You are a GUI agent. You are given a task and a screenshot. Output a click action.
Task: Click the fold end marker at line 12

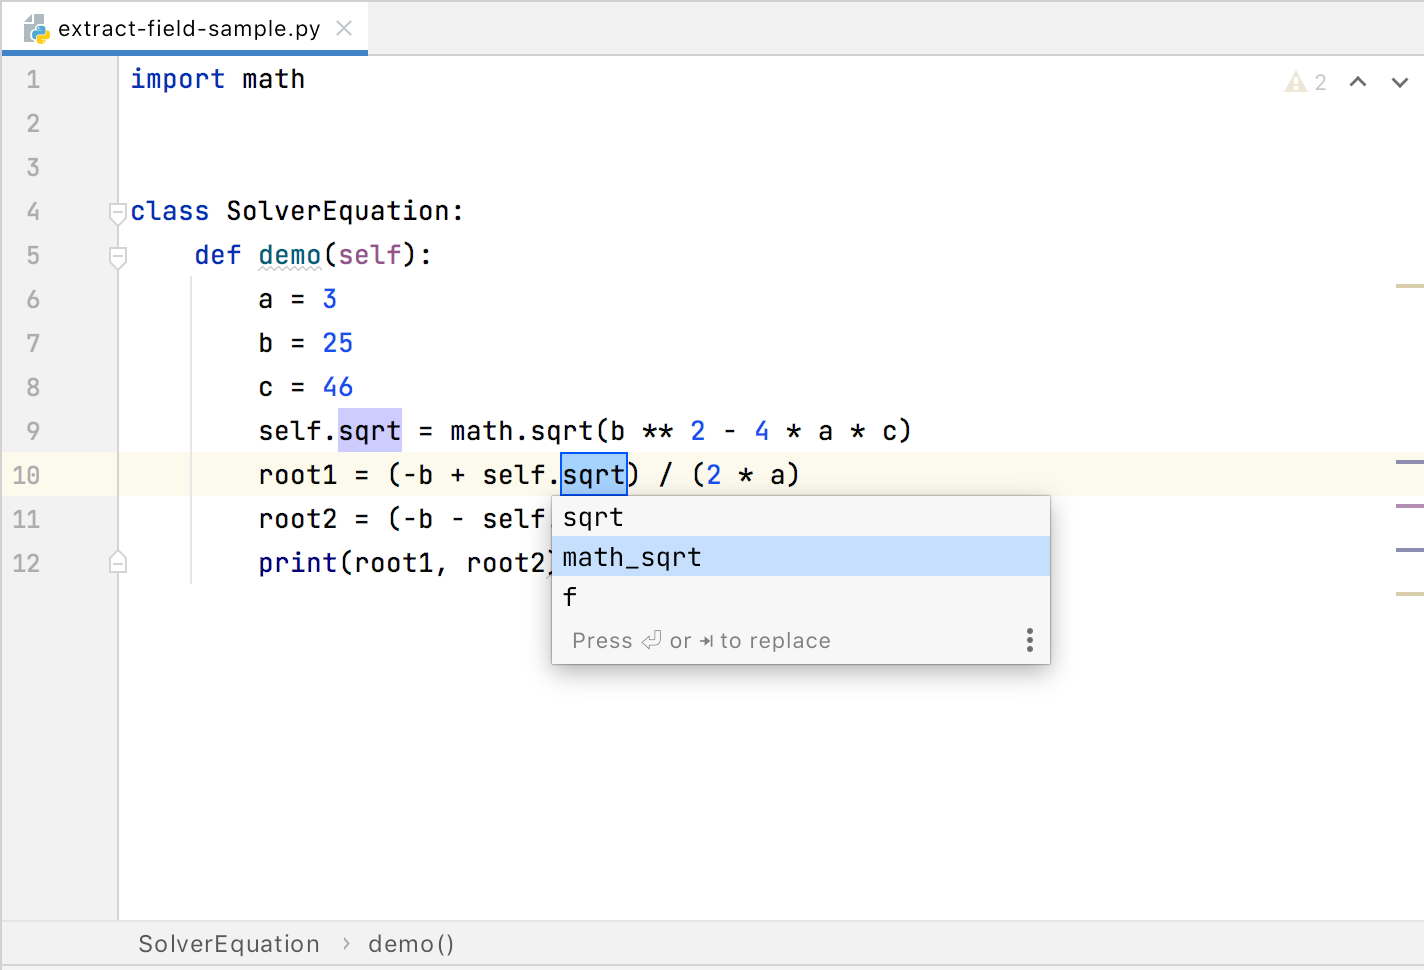(117, 563)
